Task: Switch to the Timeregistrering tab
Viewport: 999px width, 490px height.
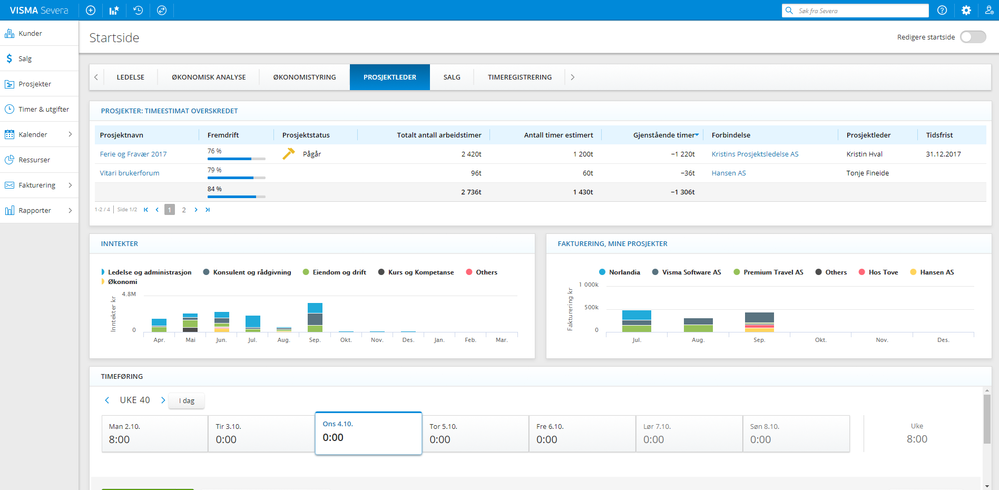Action: pos(519,77)
